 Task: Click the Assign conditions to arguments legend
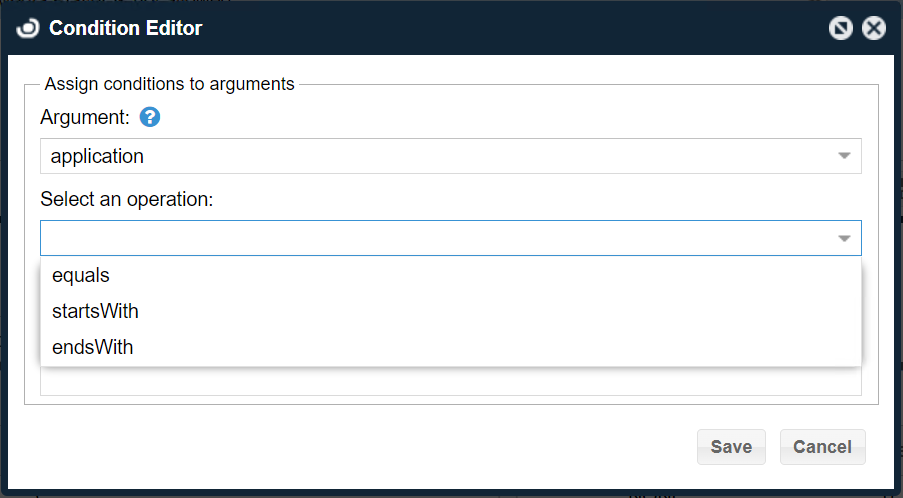169,84
